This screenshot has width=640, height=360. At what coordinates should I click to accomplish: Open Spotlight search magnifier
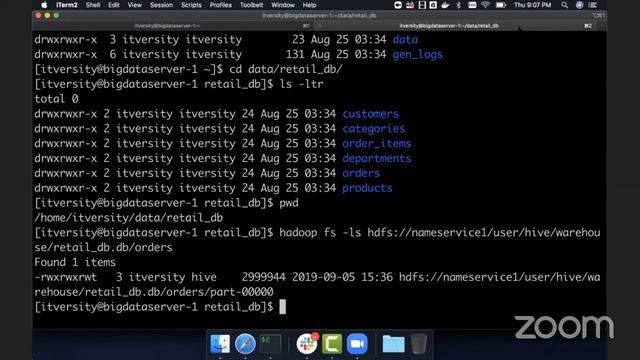coord(564,5)
